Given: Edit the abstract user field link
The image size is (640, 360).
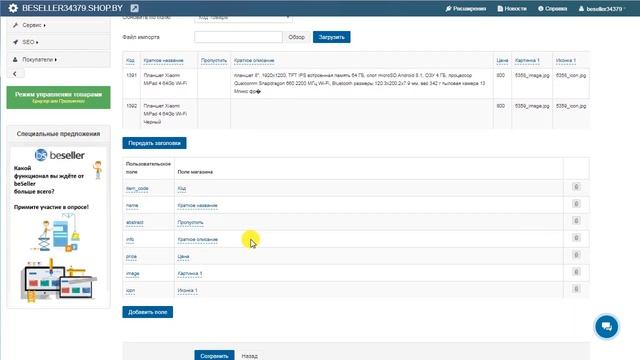Looking at the screenshot, I should tap(135, 222).
